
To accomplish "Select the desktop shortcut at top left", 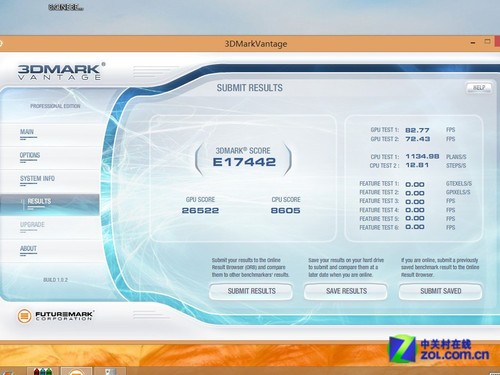I will pyautogui.click(x=66, y=7).
